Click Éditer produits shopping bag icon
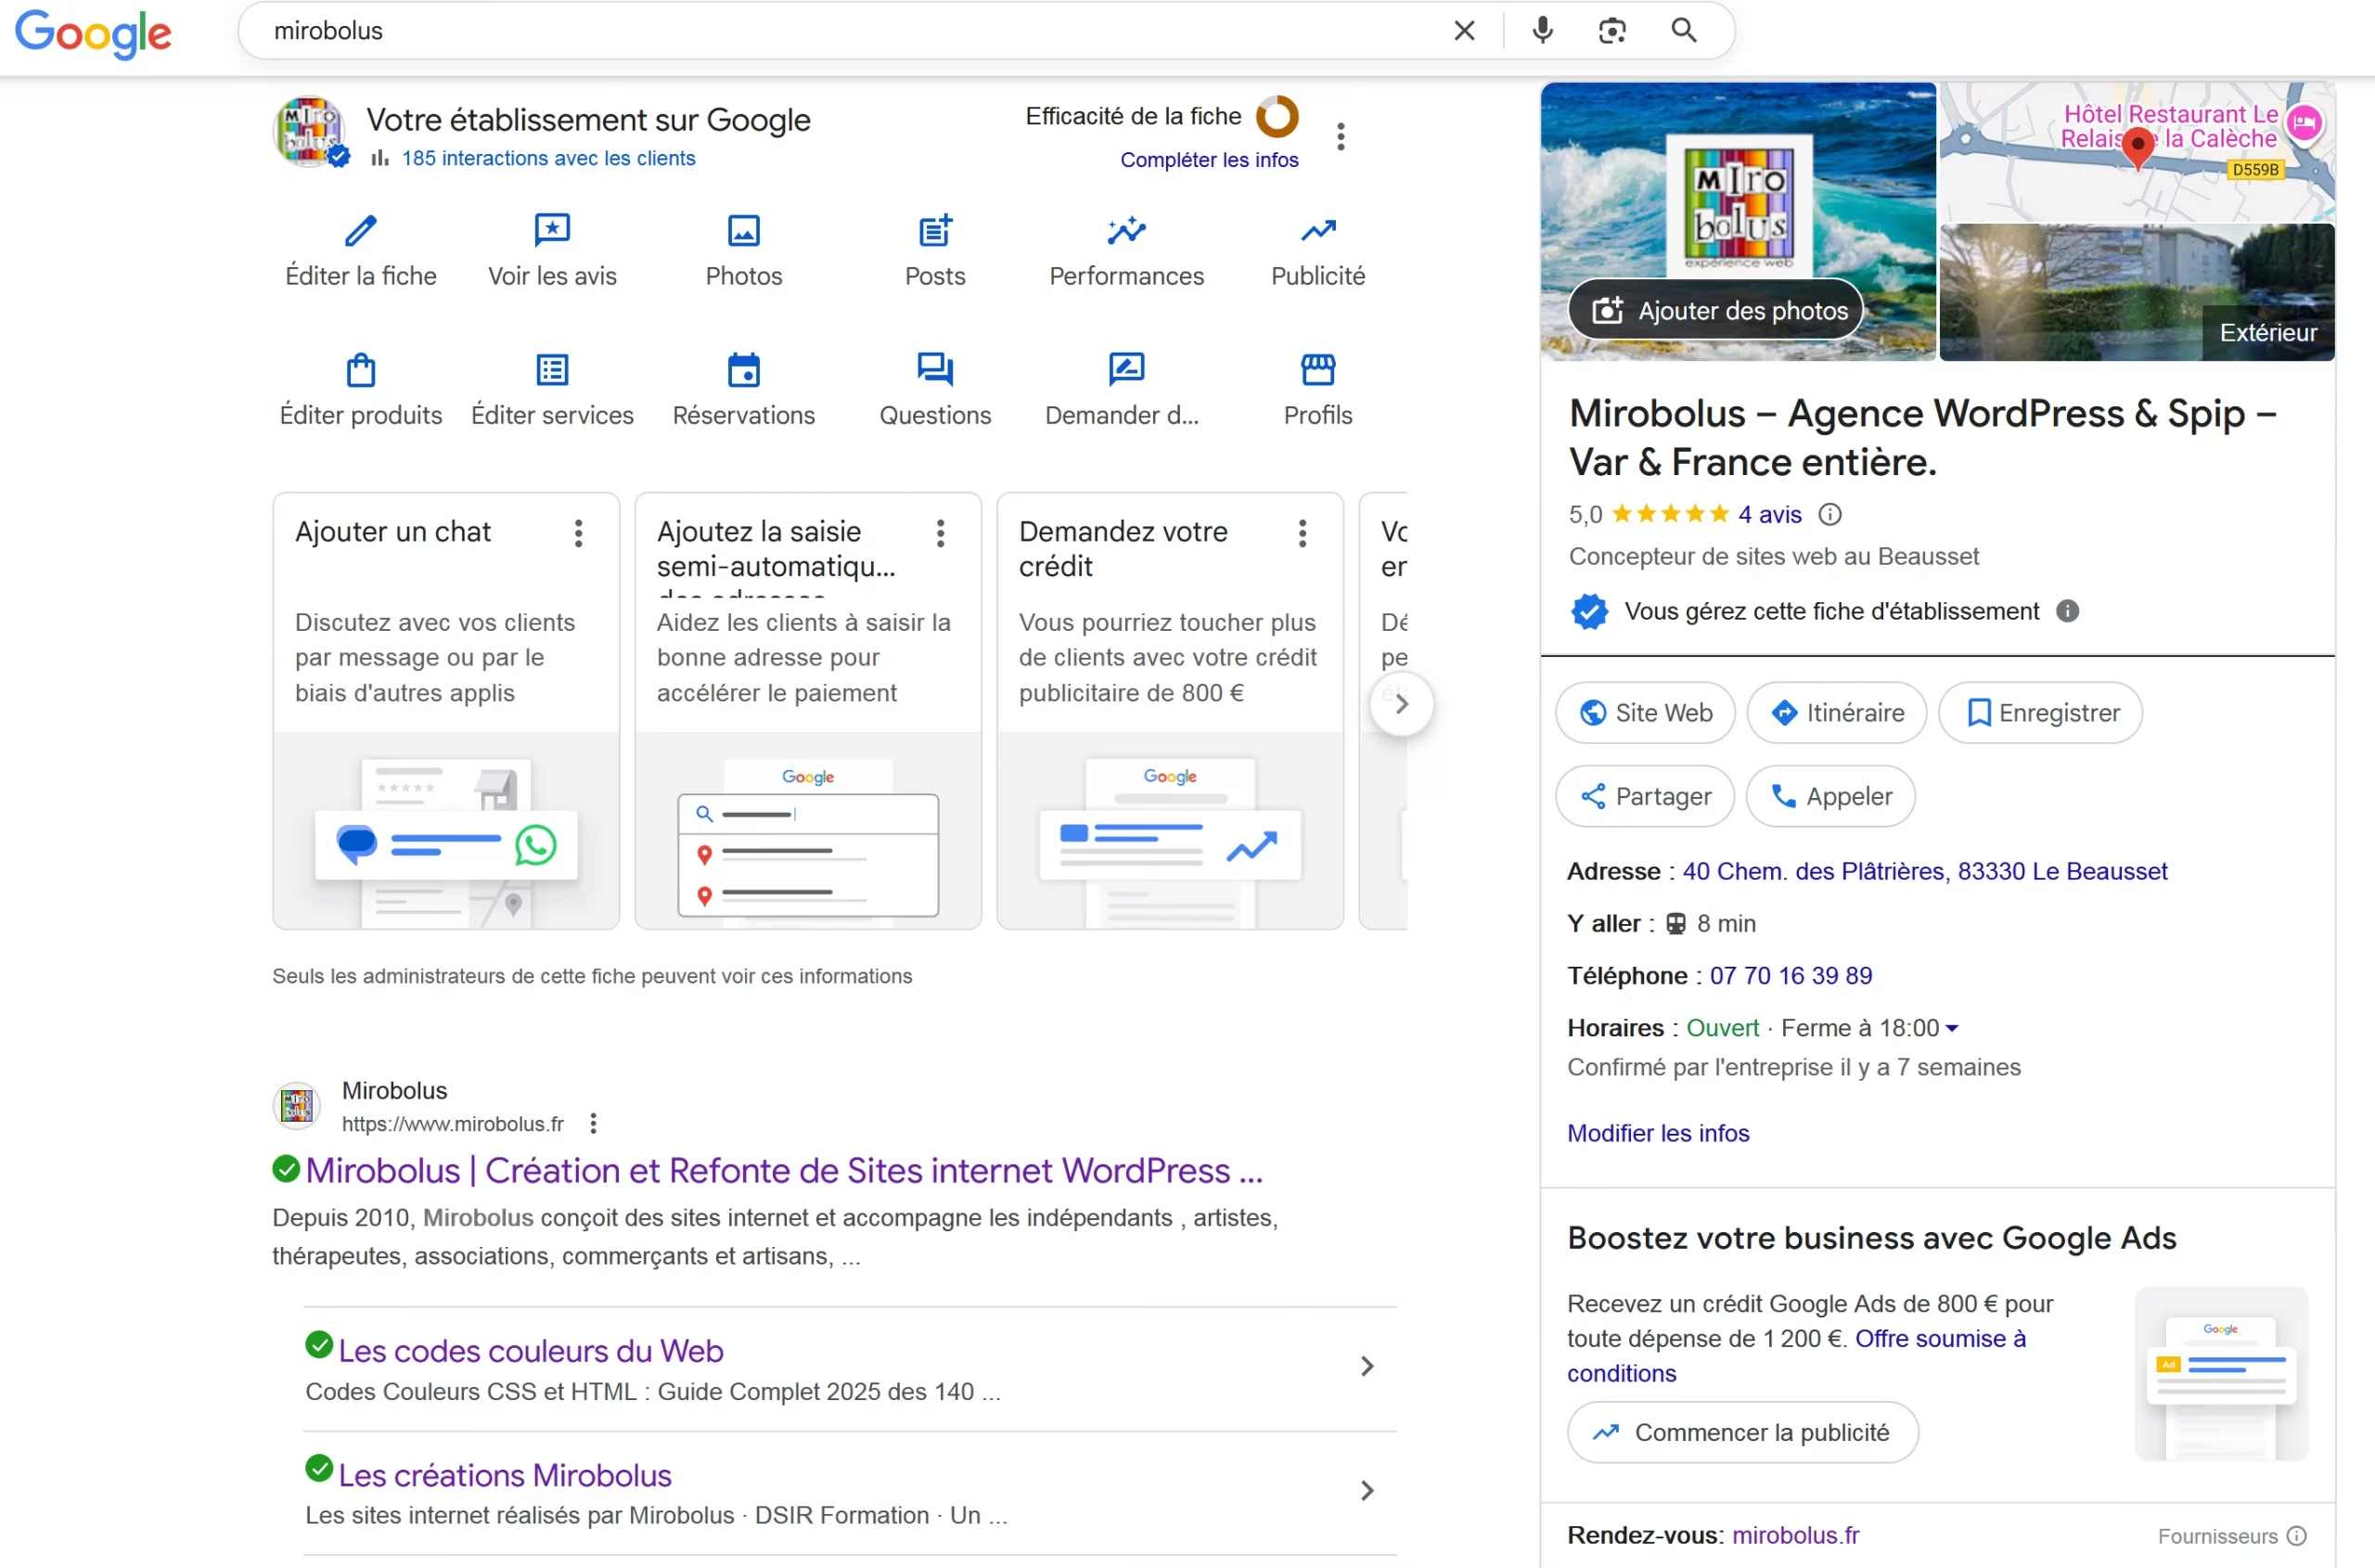 tap(360, 370)
